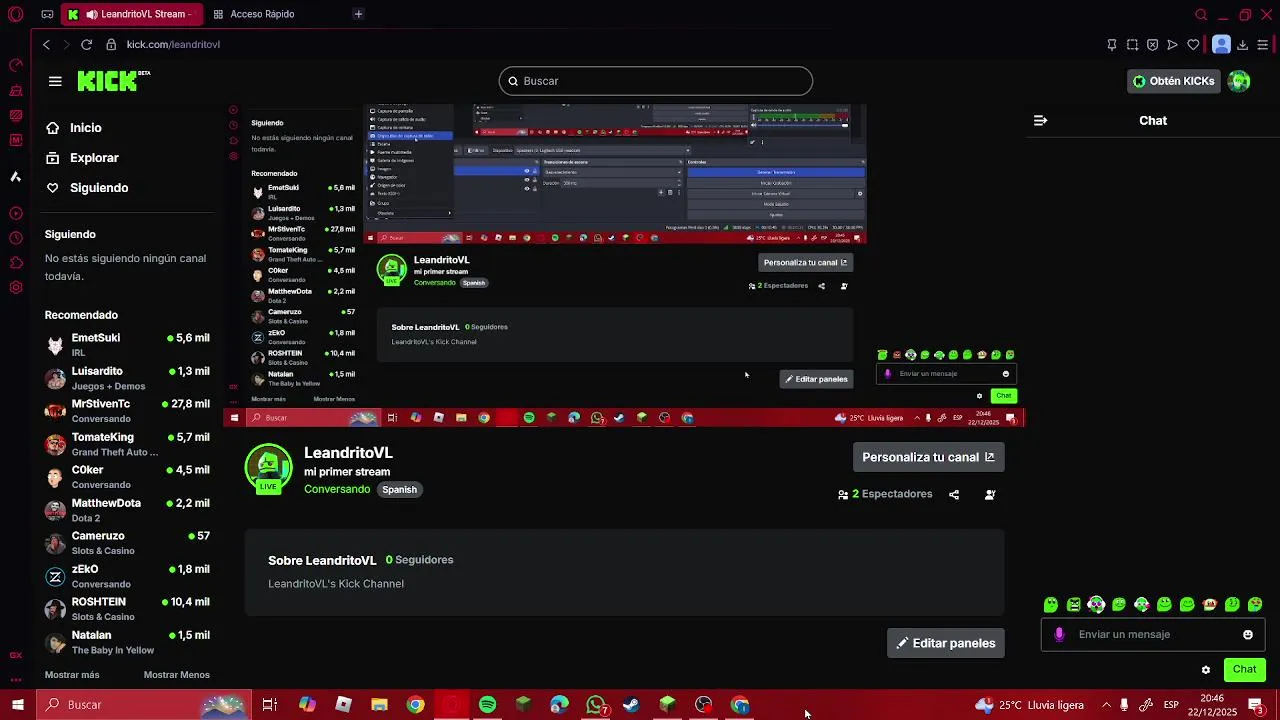Focus the Enviar un mensaje field
1280x720 pixels.
click(x=1153, y=634)
